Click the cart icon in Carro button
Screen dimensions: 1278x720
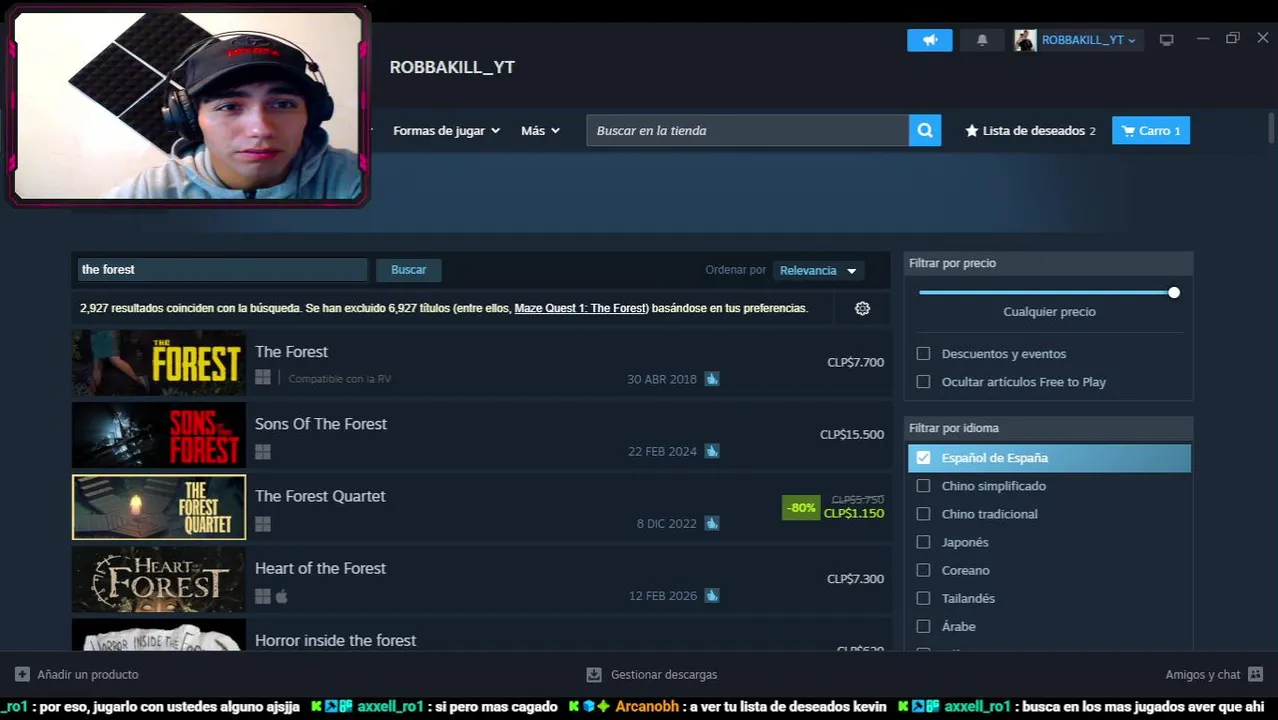[1128, 131]
